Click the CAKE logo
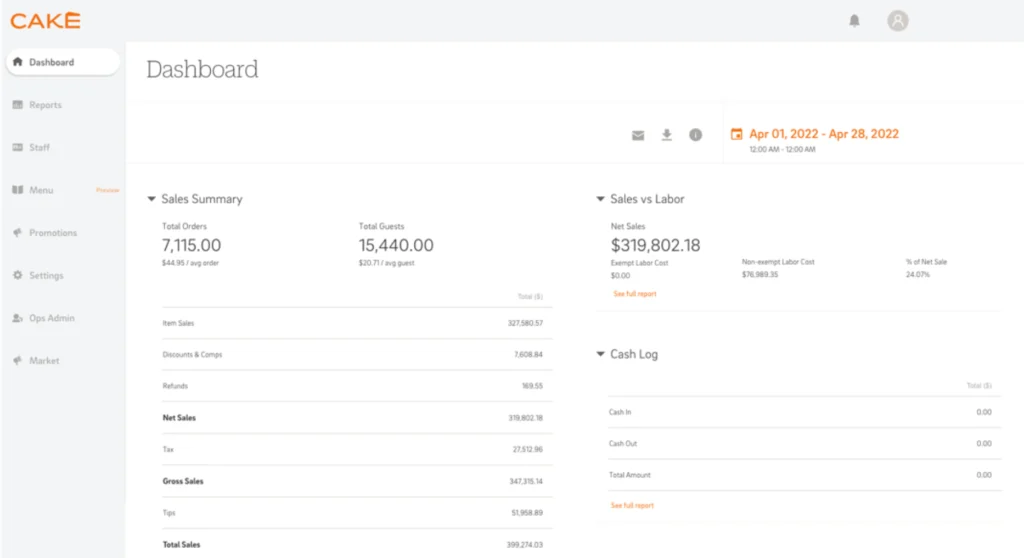The width and height of the screenshot is (1024, 558). (46, 20)
